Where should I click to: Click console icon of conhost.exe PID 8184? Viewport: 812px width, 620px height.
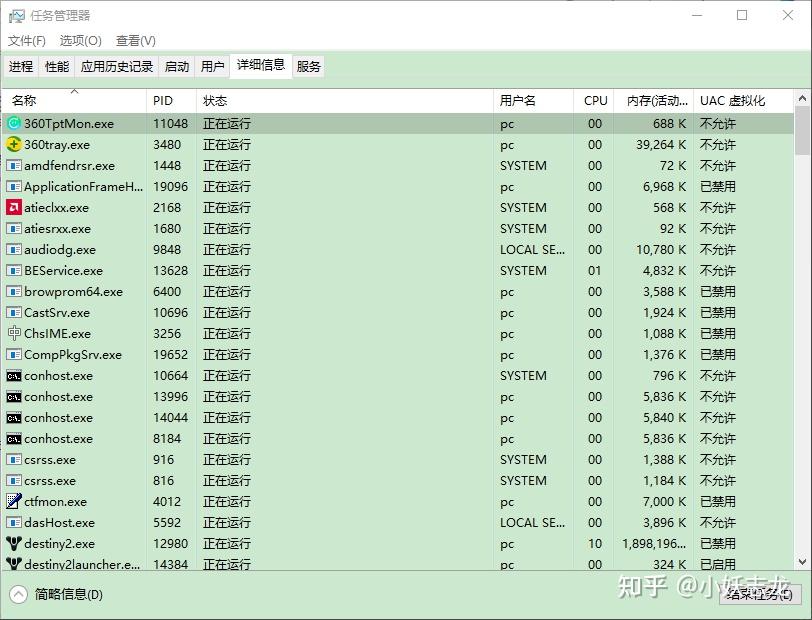coord(14,439)
